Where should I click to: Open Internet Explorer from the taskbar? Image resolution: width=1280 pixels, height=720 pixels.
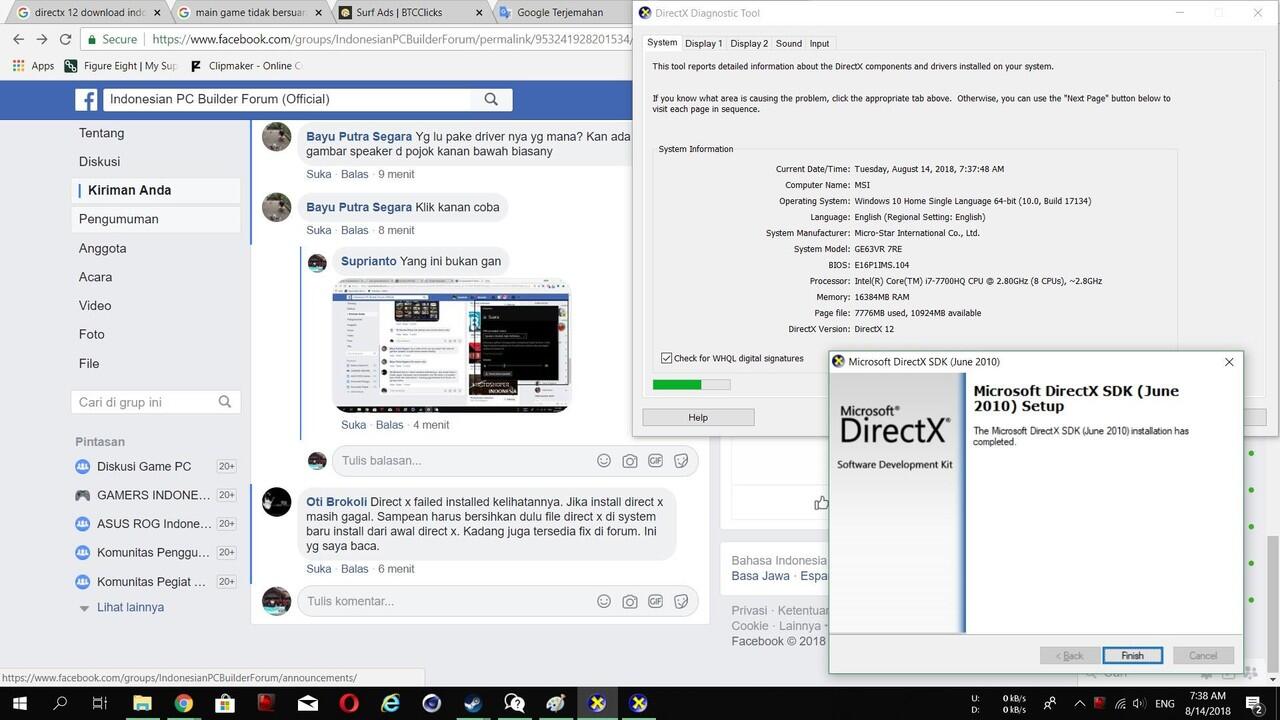390,703
